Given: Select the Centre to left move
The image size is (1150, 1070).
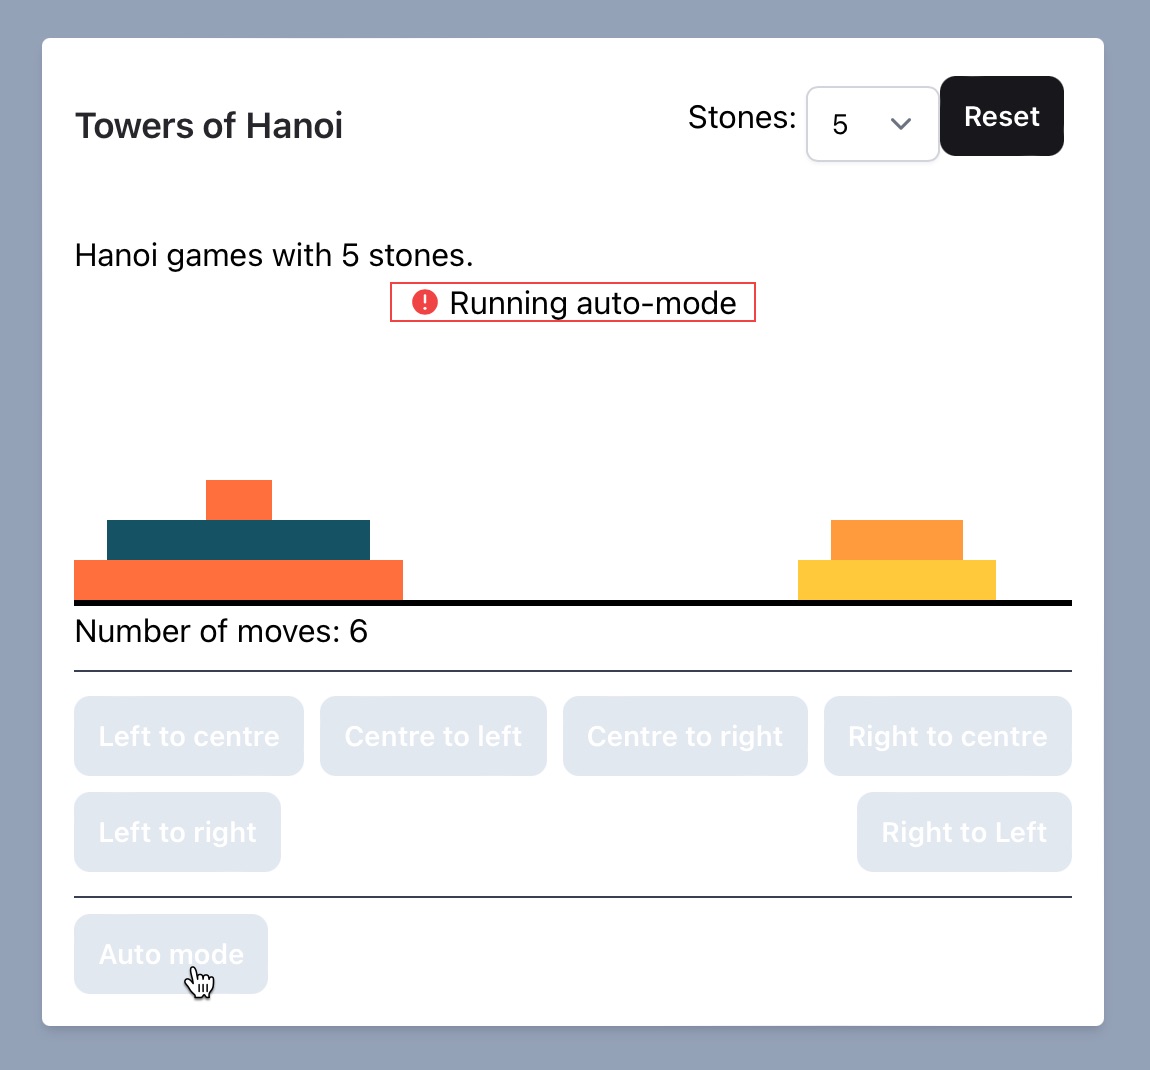Looking at the screenshot, I should (x=433, y=736).
